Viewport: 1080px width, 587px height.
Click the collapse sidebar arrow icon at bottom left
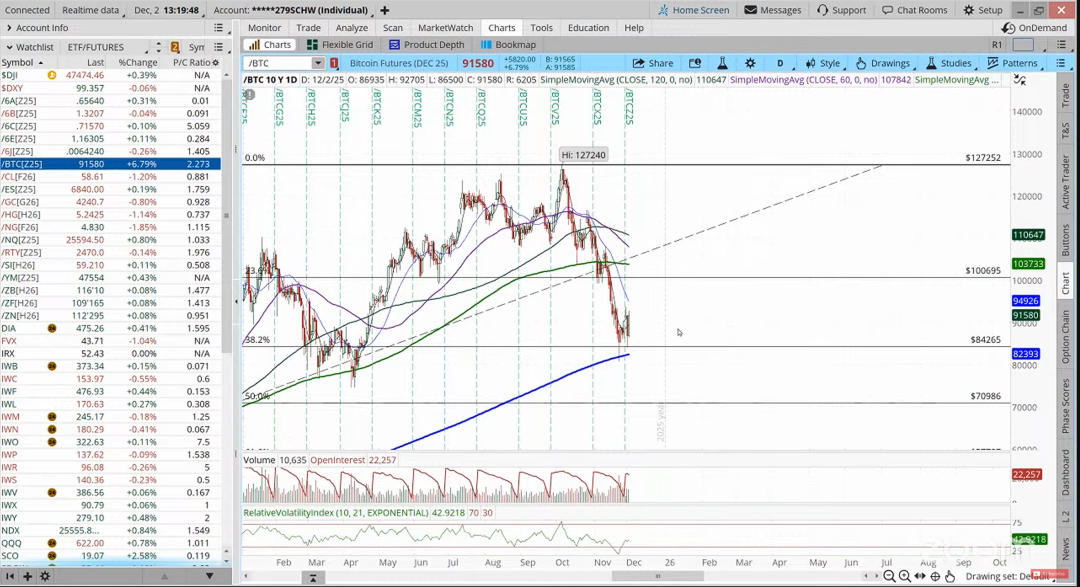tap(10, 576)
